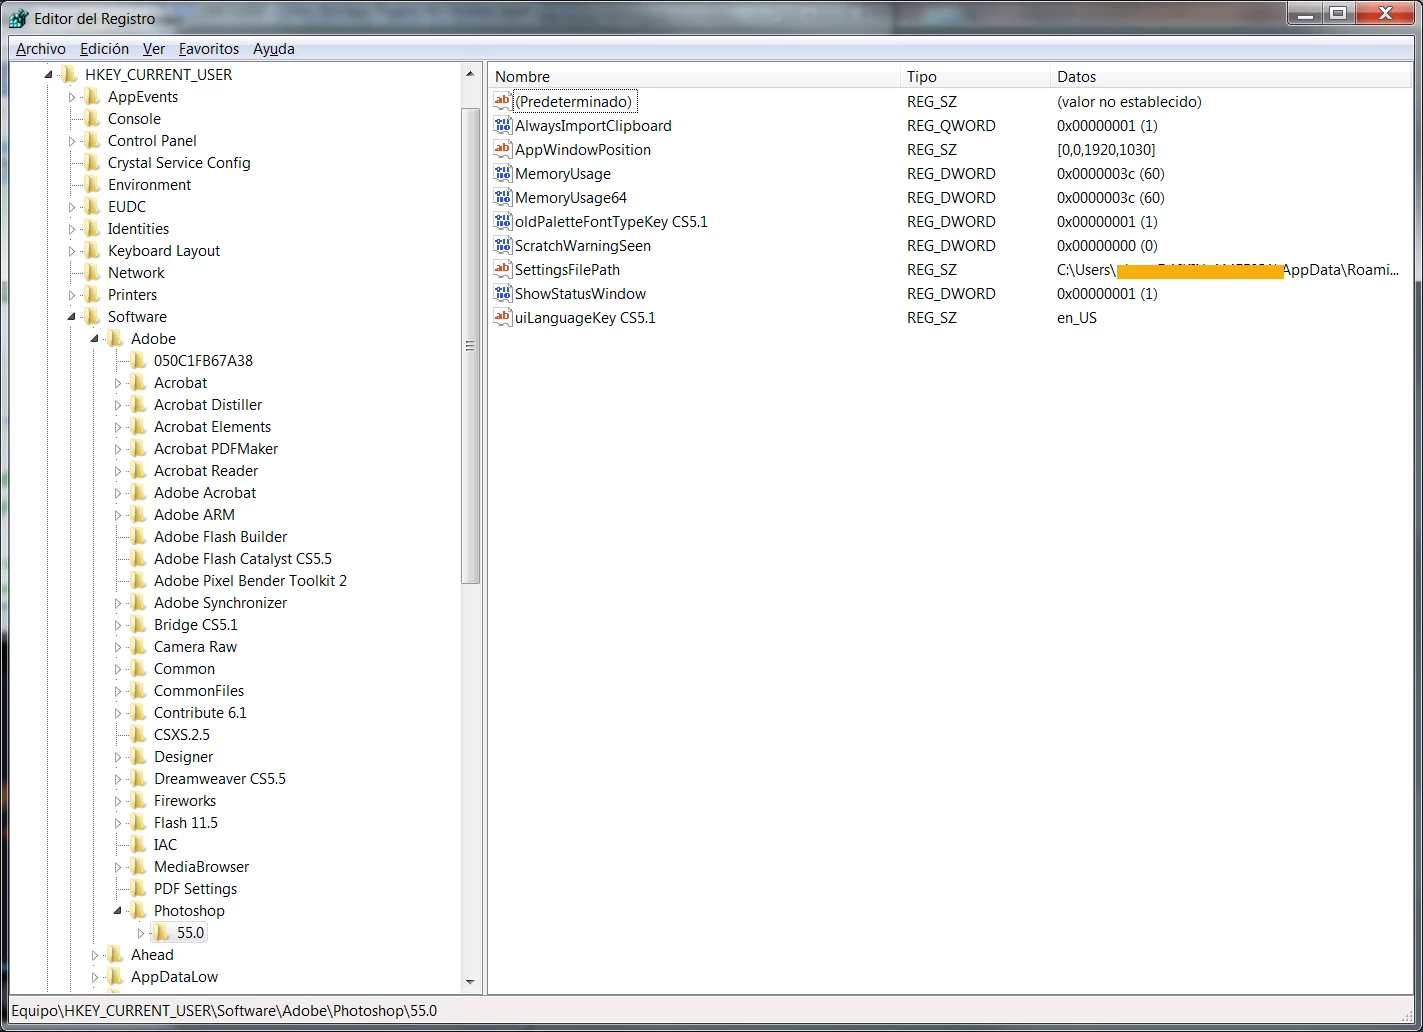Screen dimensions: 1423x1032
Task: Click the IAC folder icon
Action: click(x=139, y=845)
